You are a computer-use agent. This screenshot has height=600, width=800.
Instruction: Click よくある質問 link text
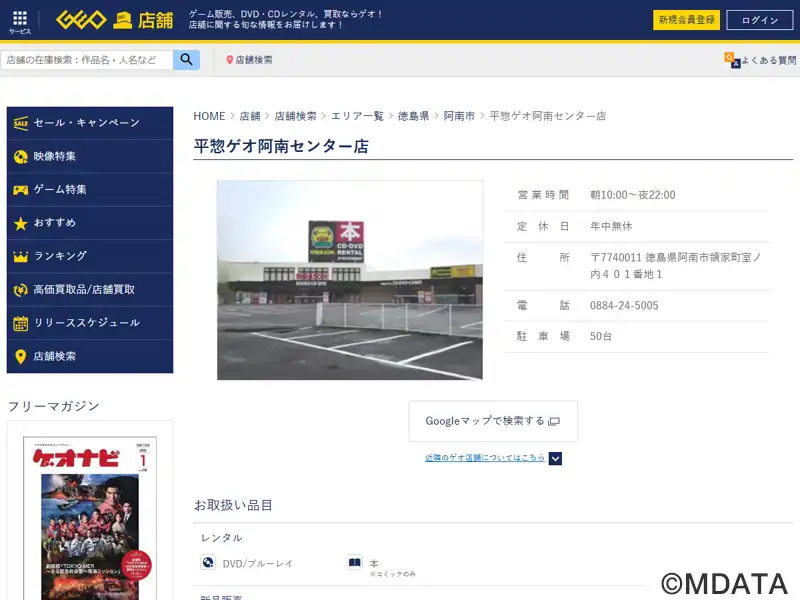[768, 60]
